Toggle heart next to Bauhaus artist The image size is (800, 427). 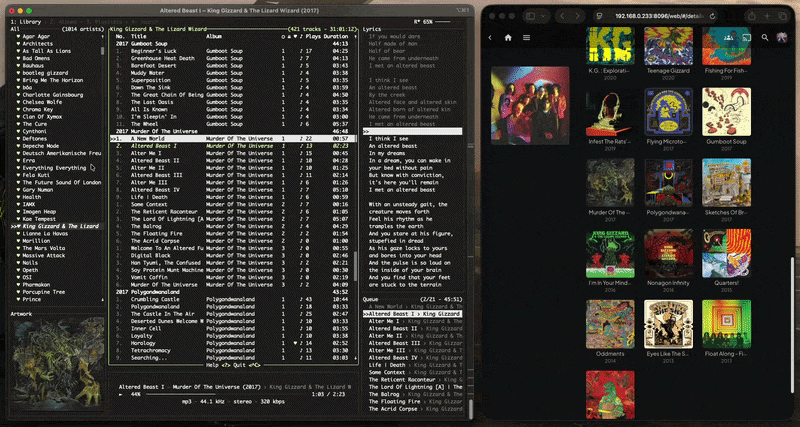[18, 66]
